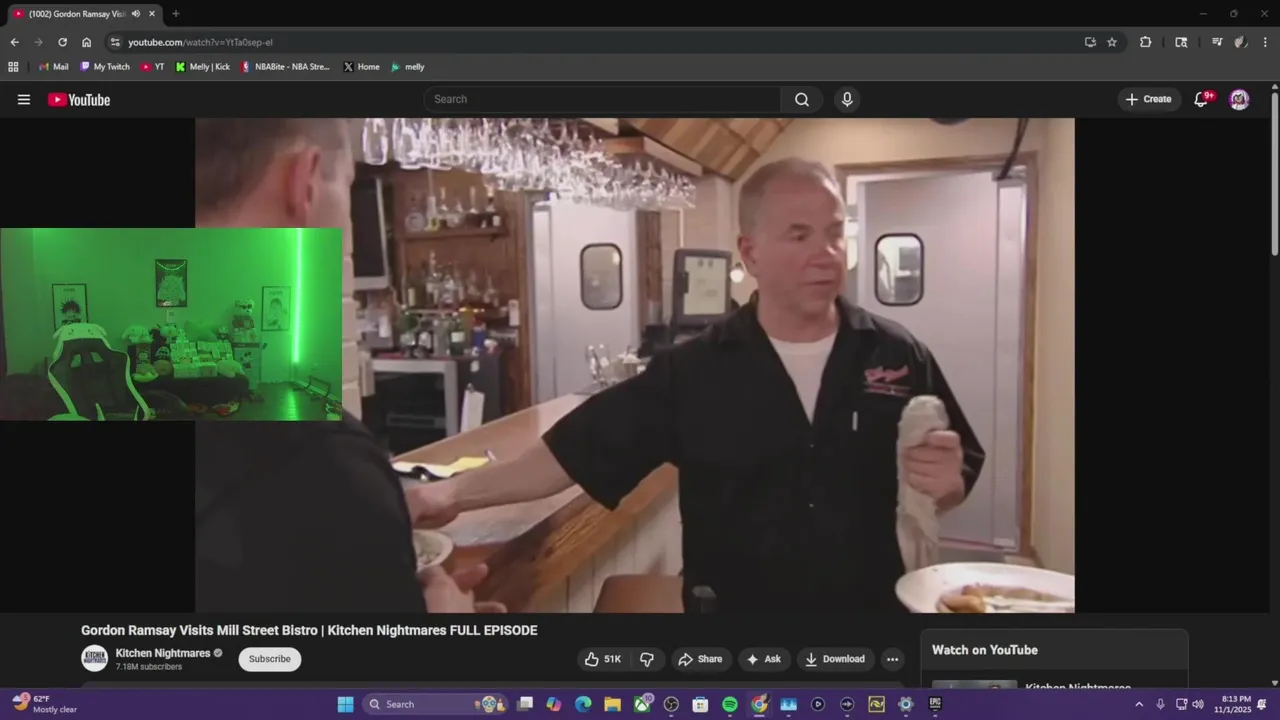Open the X Home bookmark

361,67
